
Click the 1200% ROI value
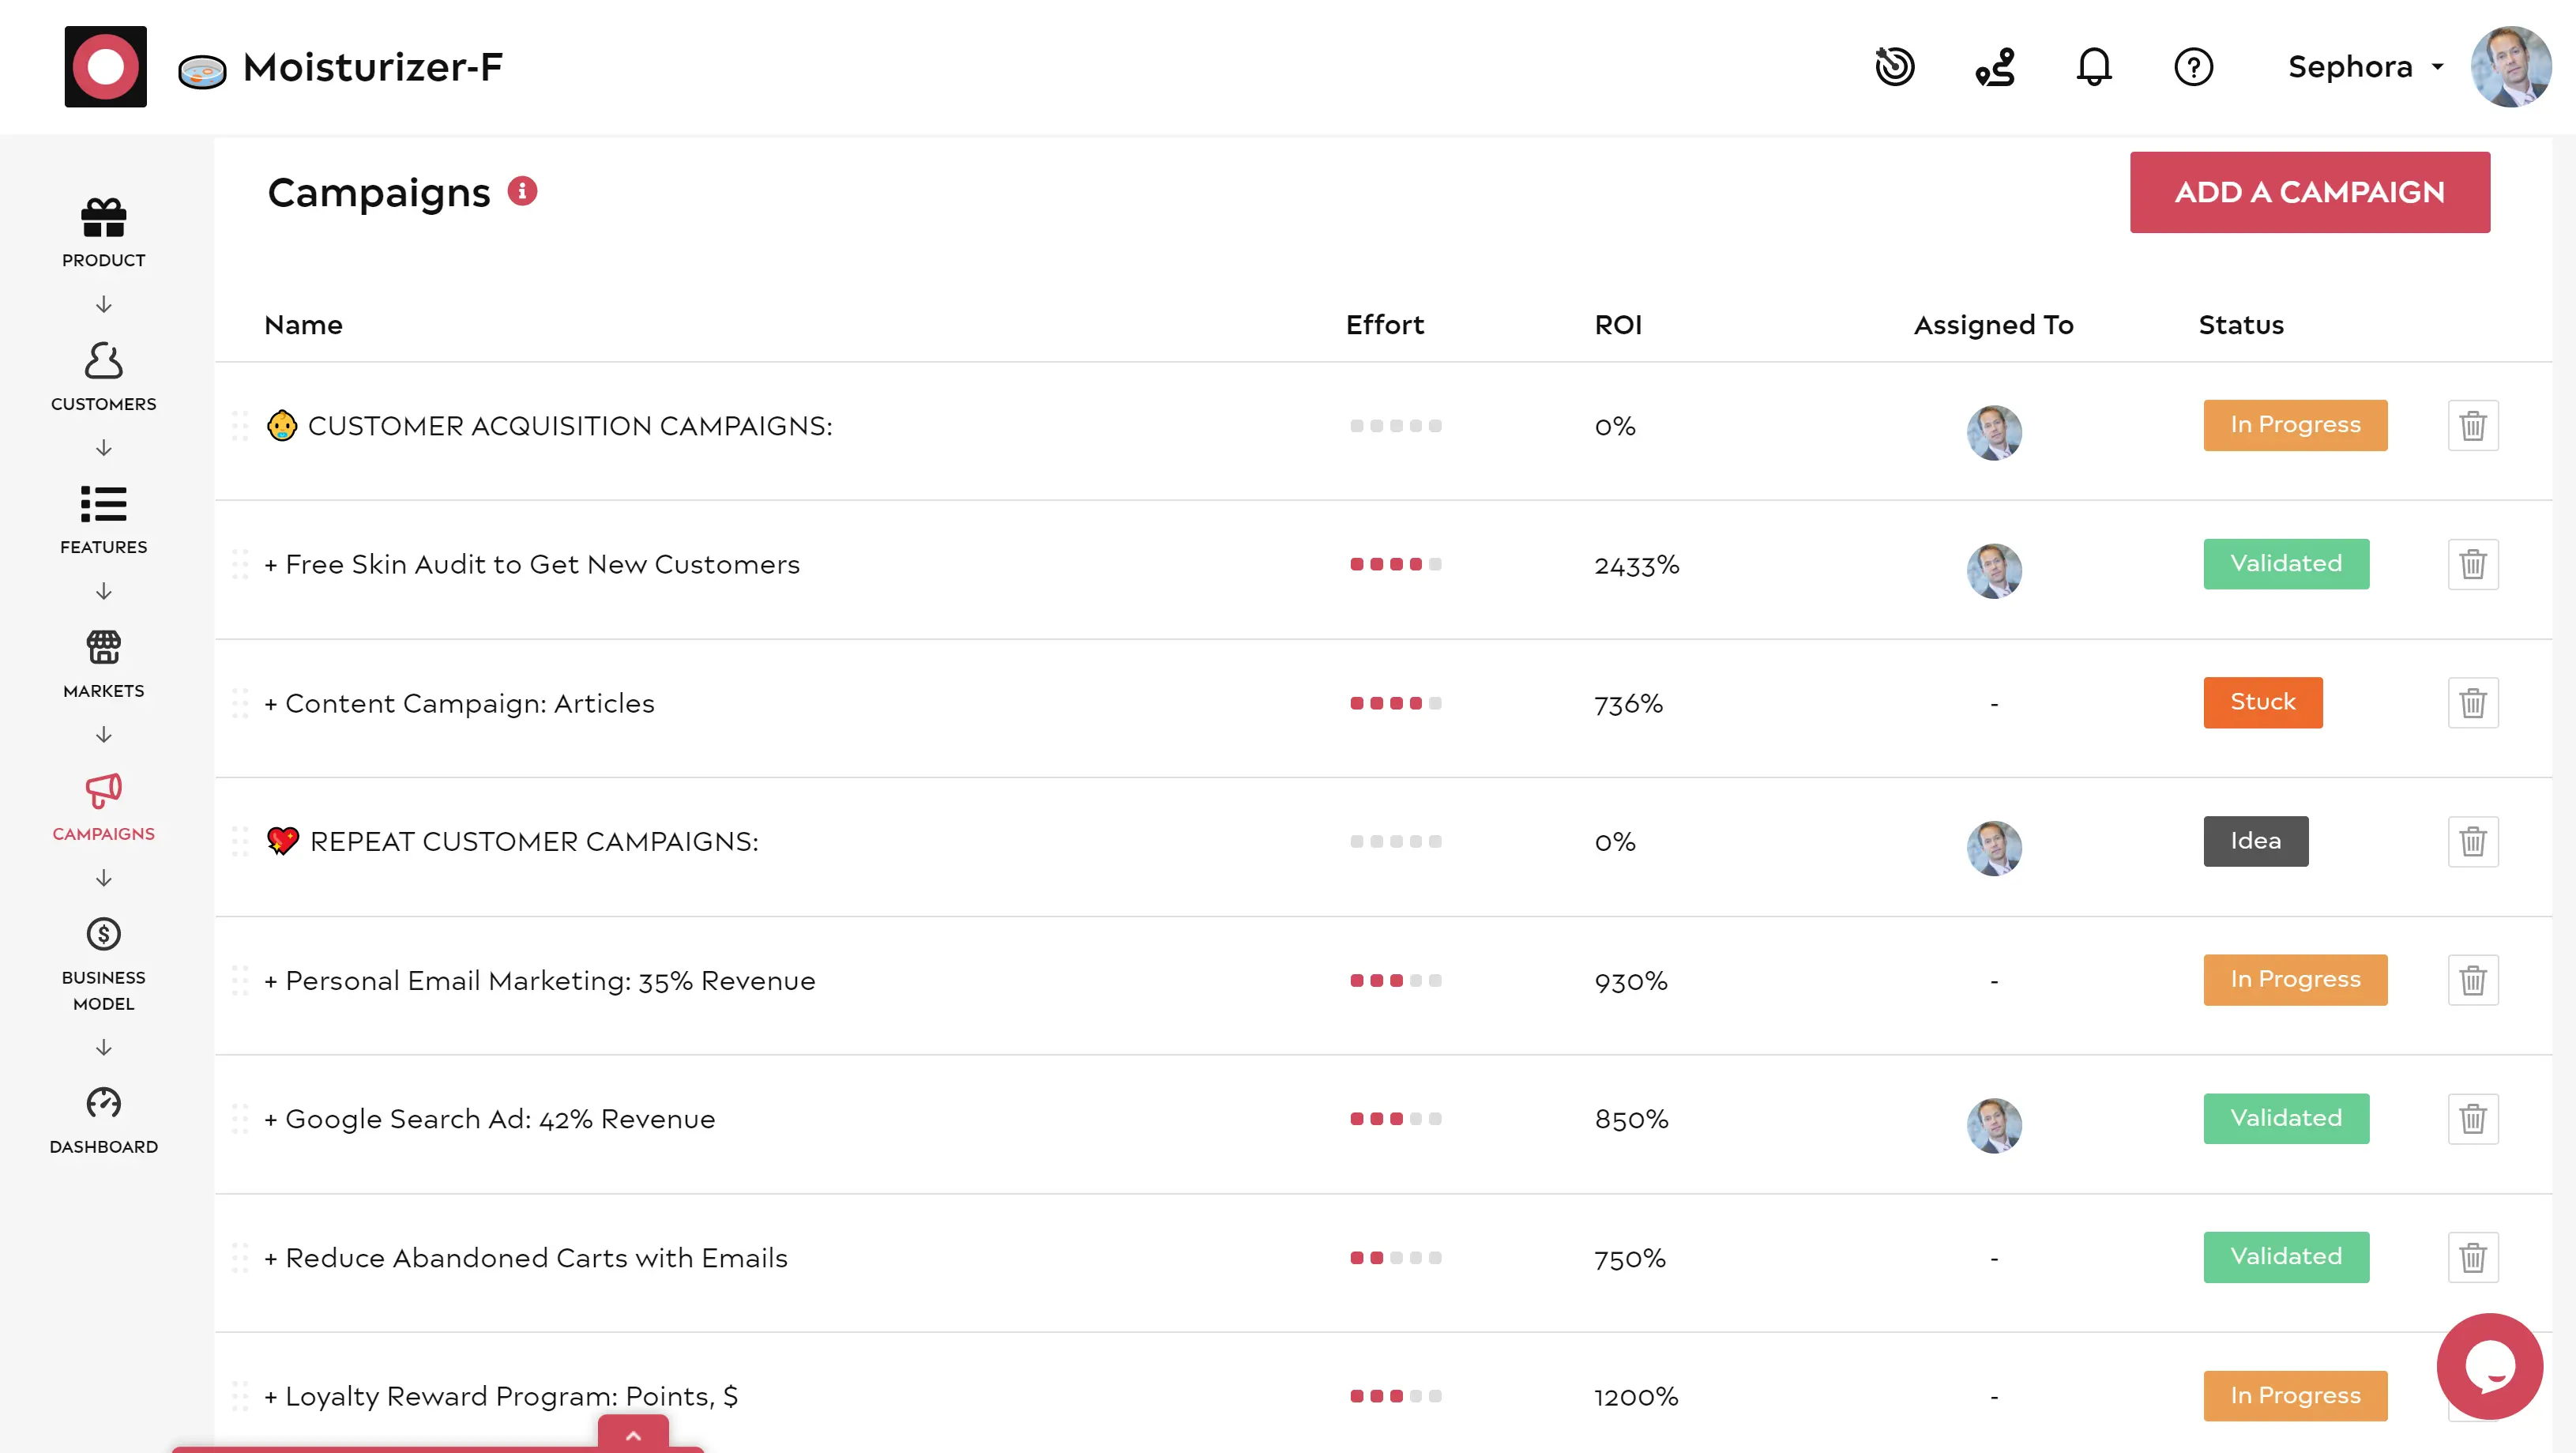(1636, 1396)
